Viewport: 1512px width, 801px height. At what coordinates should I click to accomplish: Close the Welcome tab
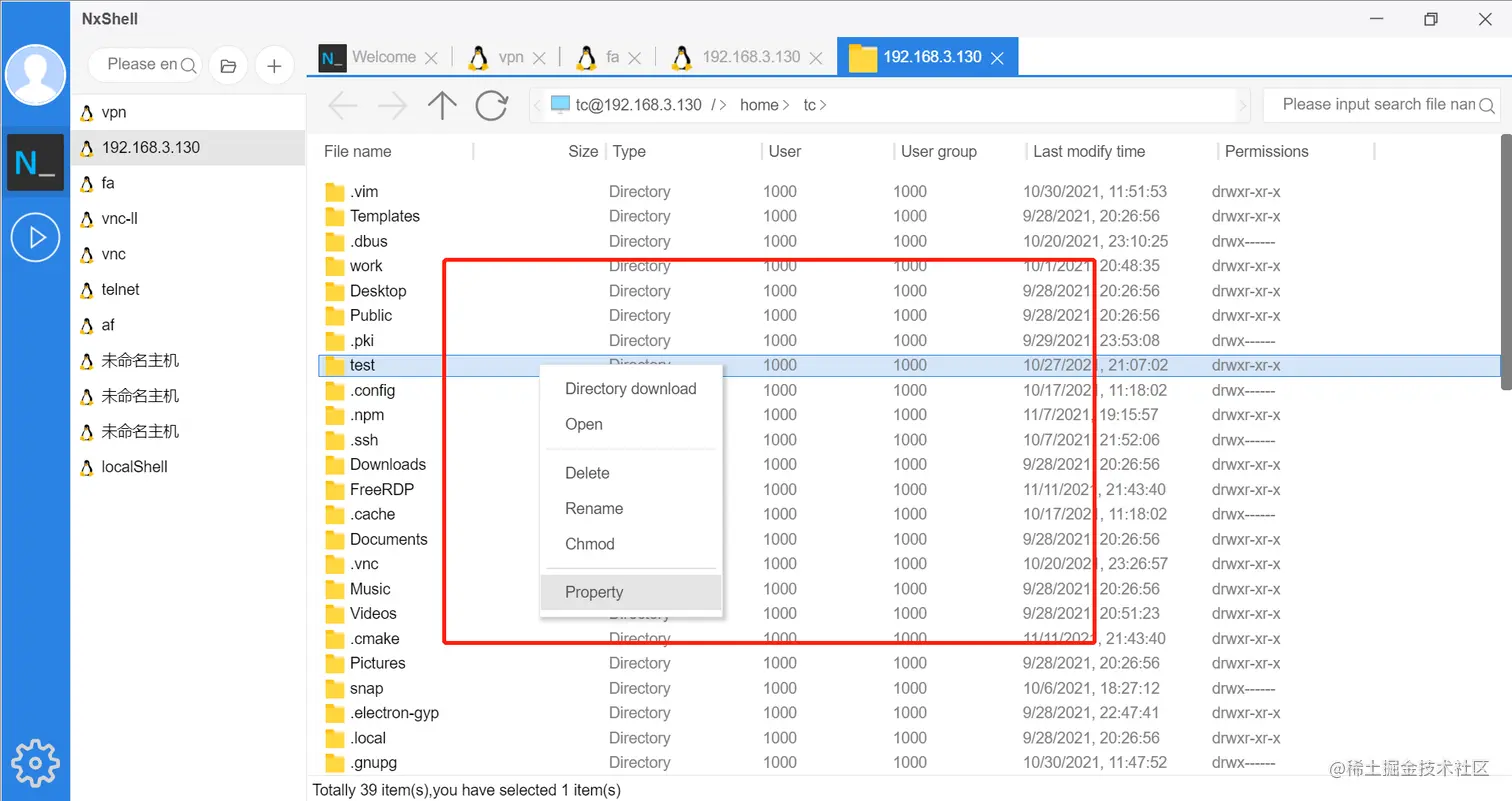(431, 58)
